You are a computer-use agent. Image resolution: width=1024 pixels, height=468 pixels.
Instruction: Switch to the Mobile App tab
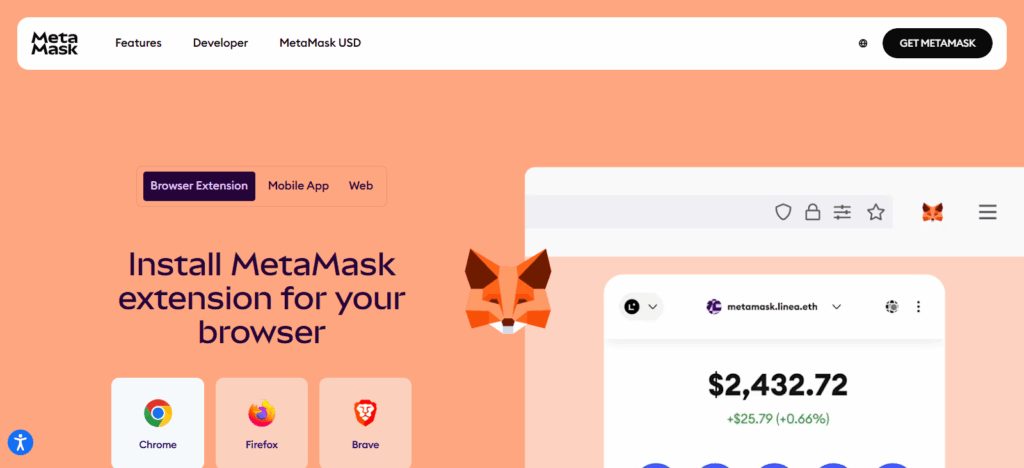(298, 186)
